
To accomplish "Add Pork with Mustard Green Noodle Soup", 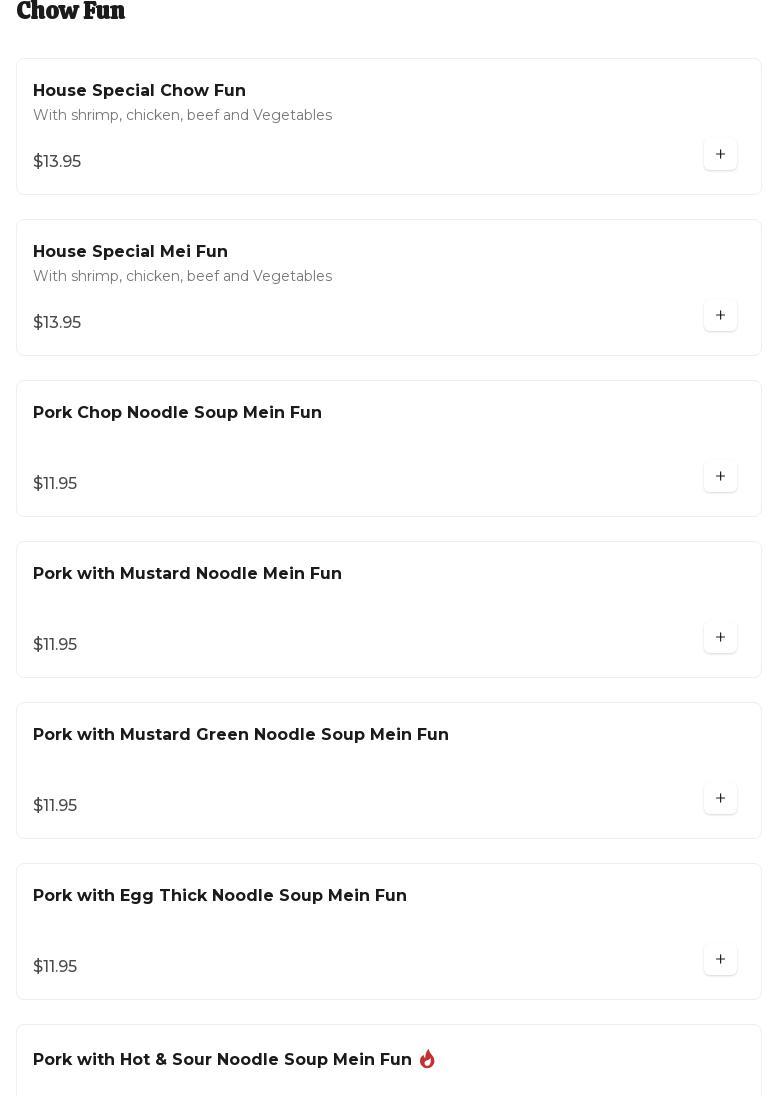I will (x=720, y=798).
